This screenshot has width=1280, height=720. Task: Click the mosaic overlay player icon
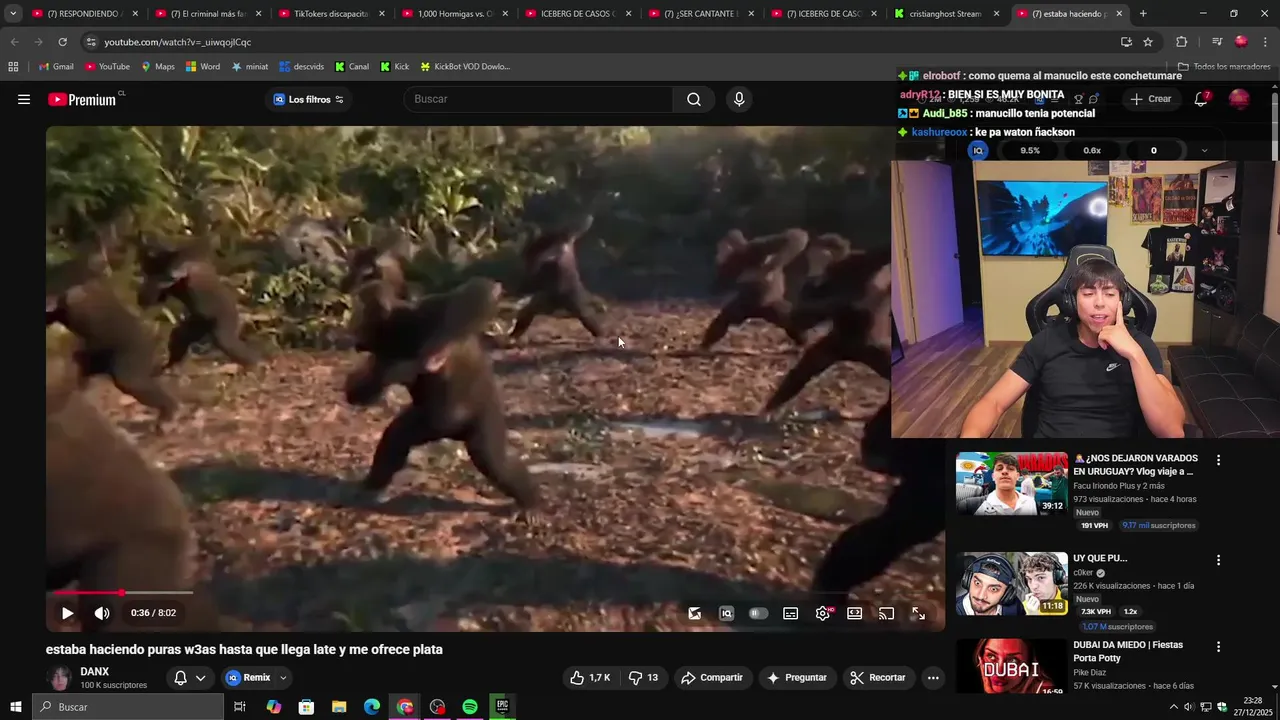click(x=695, y=613)
